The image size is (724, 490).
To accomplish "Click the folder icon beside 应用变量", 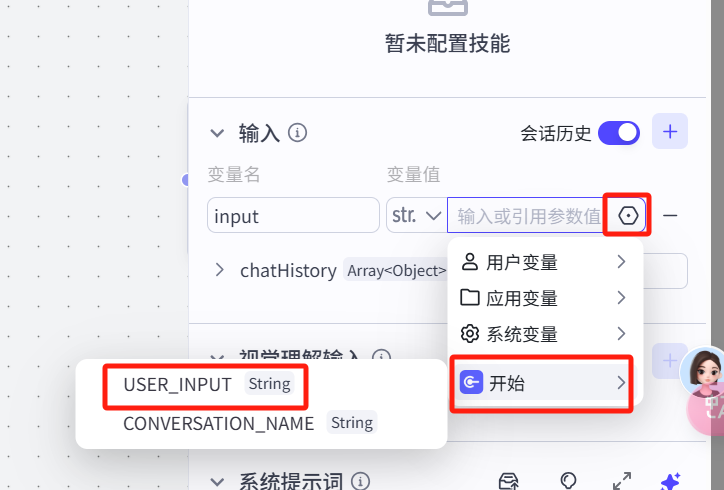I will coord(470,297).
